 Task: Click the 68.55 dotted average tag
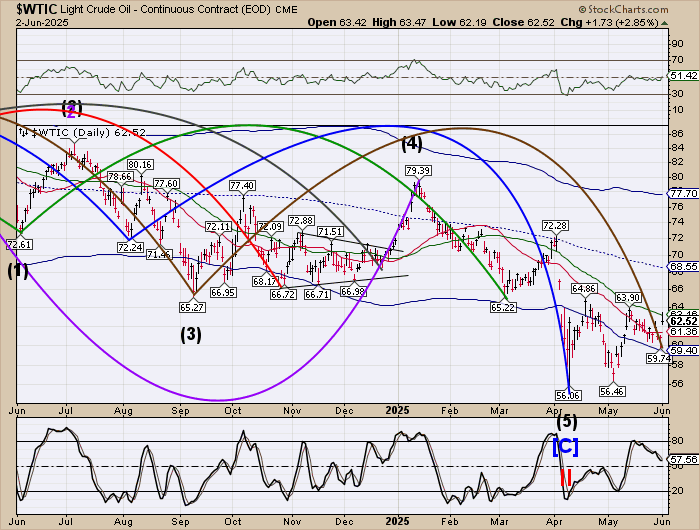[683, 267]
